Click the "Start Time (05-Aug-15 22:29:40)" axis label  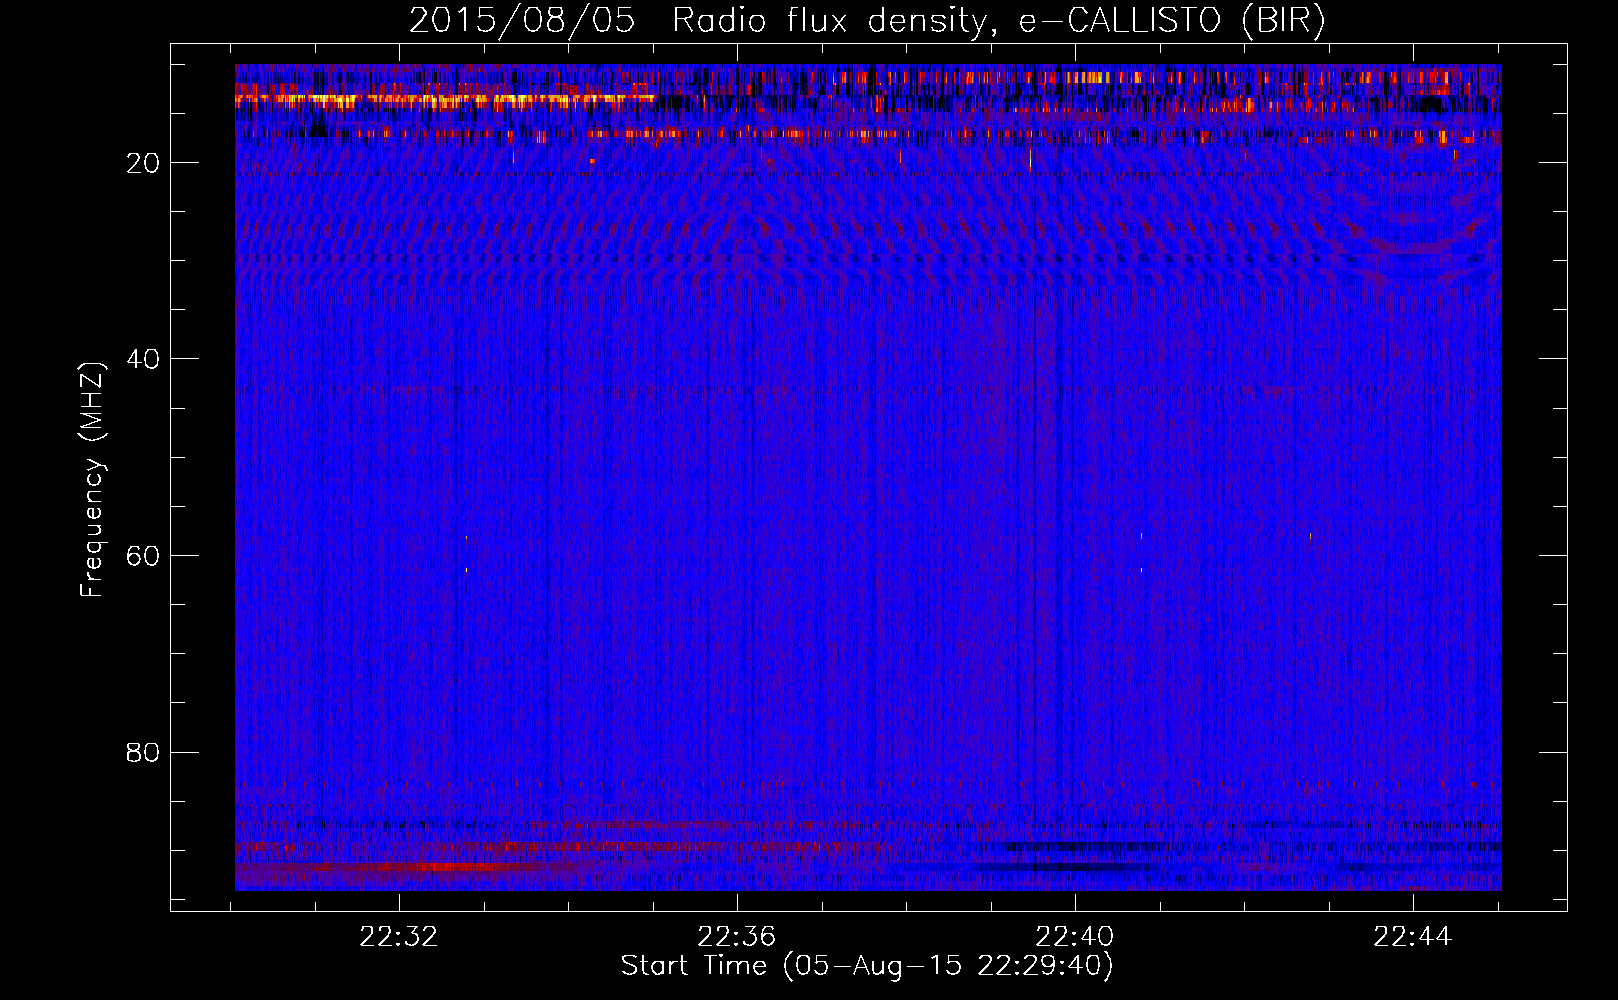[x=867, y=966]
